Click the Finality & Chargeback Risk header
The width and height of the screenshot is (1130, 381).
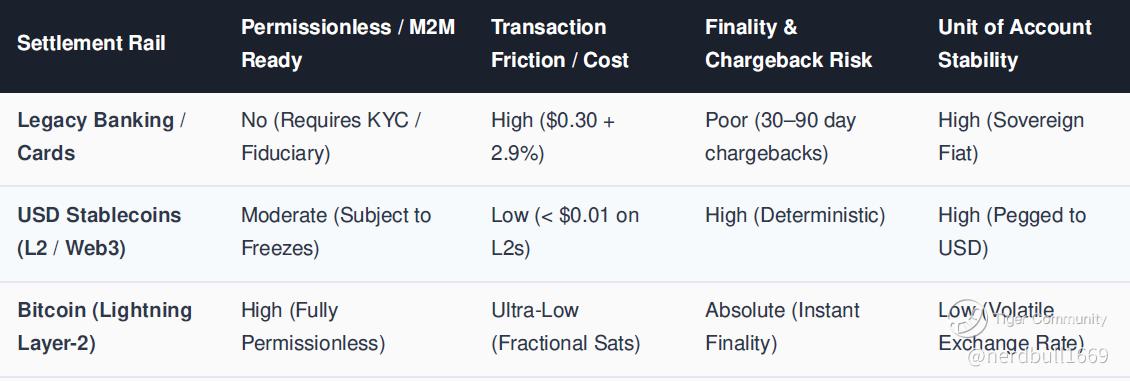pos(788,43)
